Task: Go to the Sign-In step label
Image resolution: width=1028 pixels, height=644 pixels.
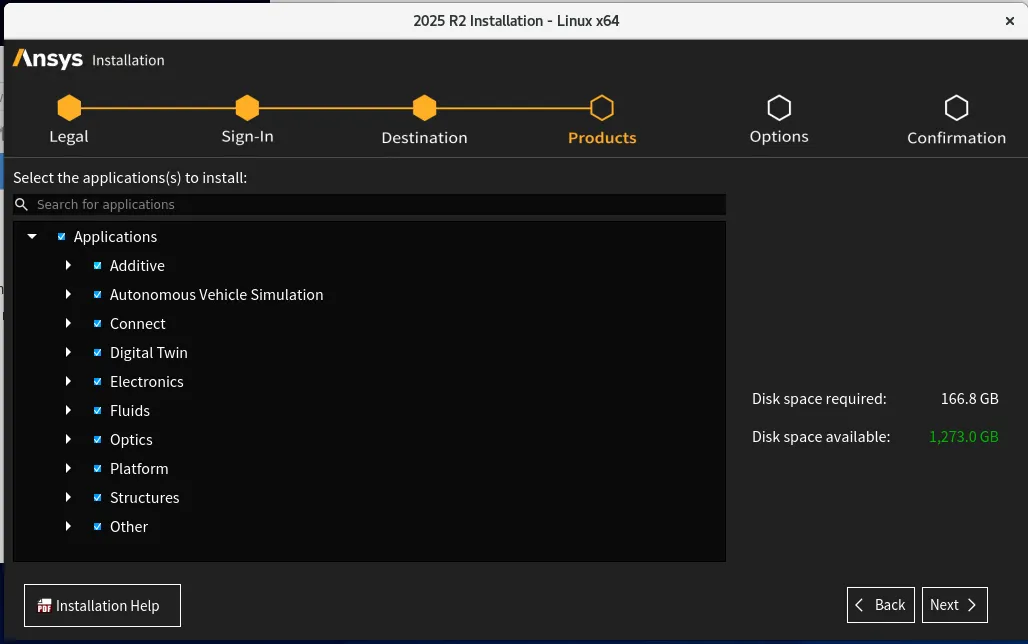Action: click(247, 136)
